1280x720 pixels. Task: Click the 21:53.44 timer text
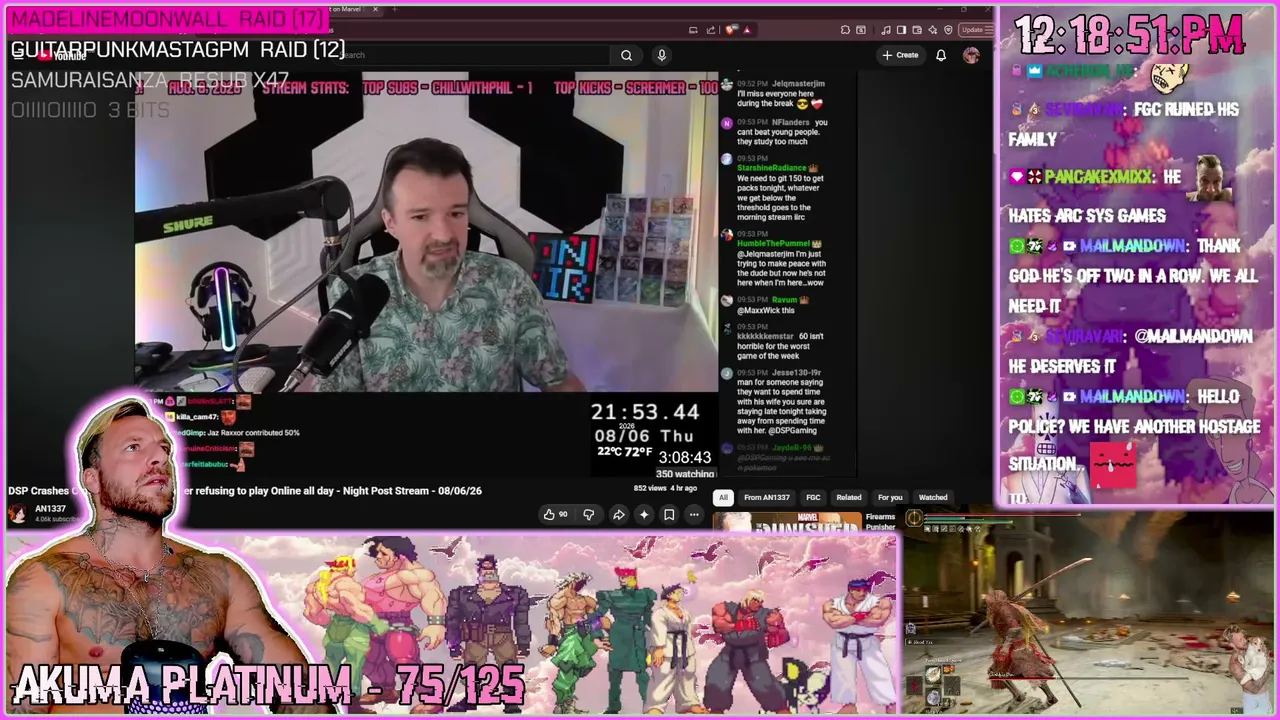[645, 412]
